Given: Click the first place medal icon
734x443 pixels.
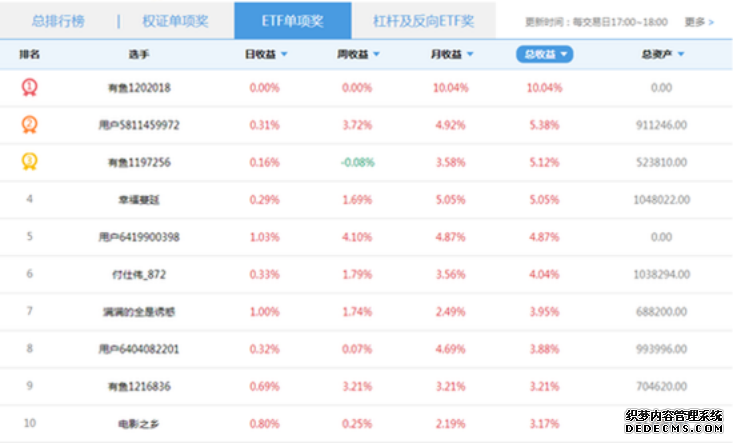Looking at the screenshot, I should pyautogui.click(x=29, y=87).
